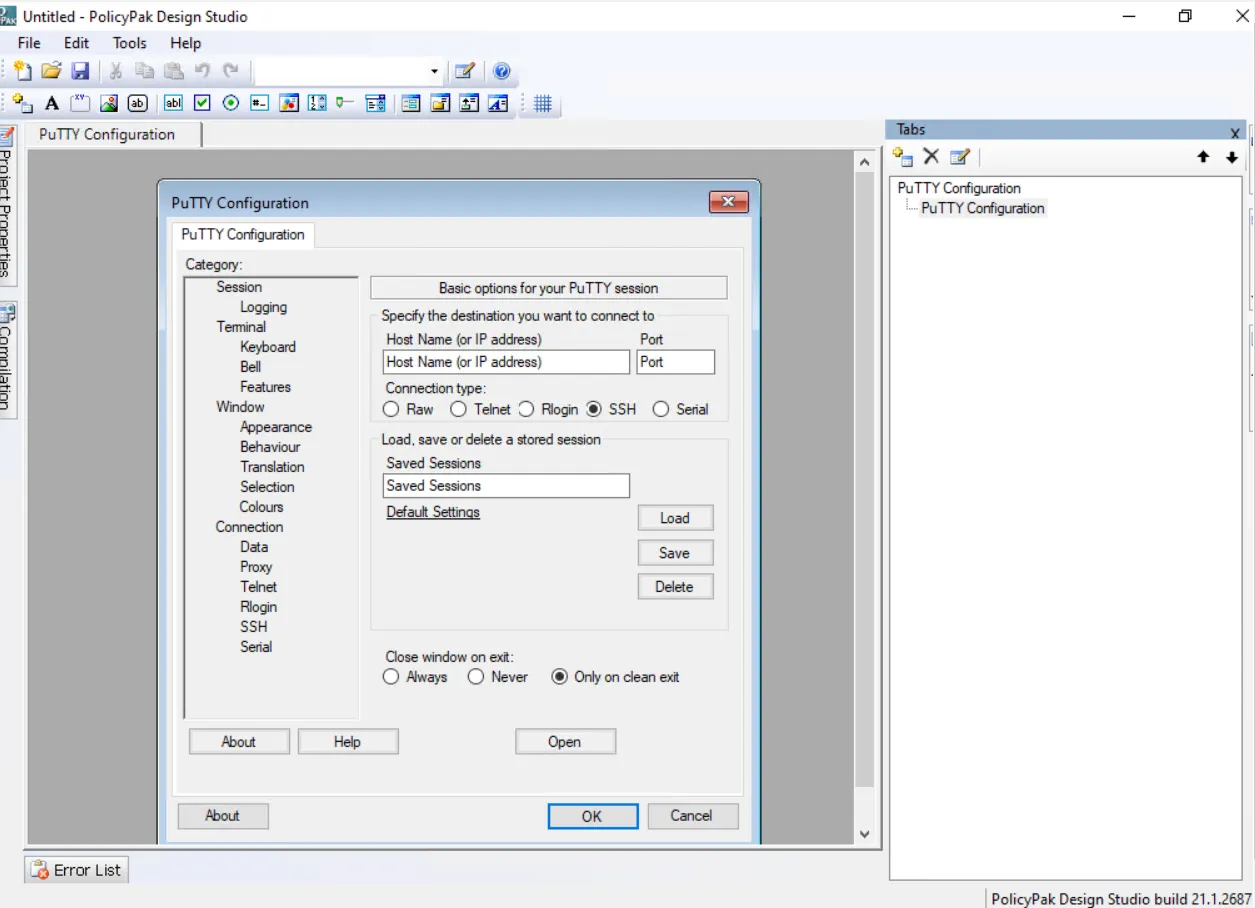The image size is (1255, 908).
Task: Click the Save session button
Action: point(675,553)
